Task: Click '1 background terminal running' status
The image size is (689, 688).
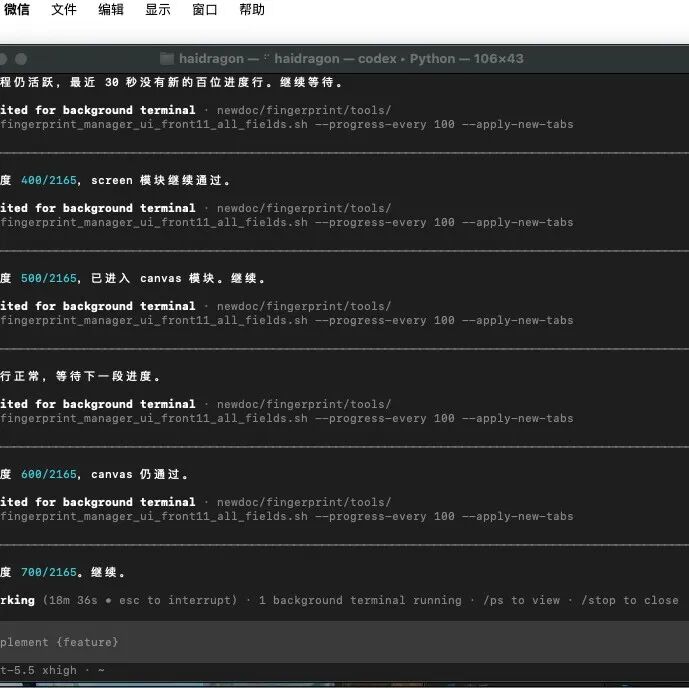Action: tap(360, 600)
